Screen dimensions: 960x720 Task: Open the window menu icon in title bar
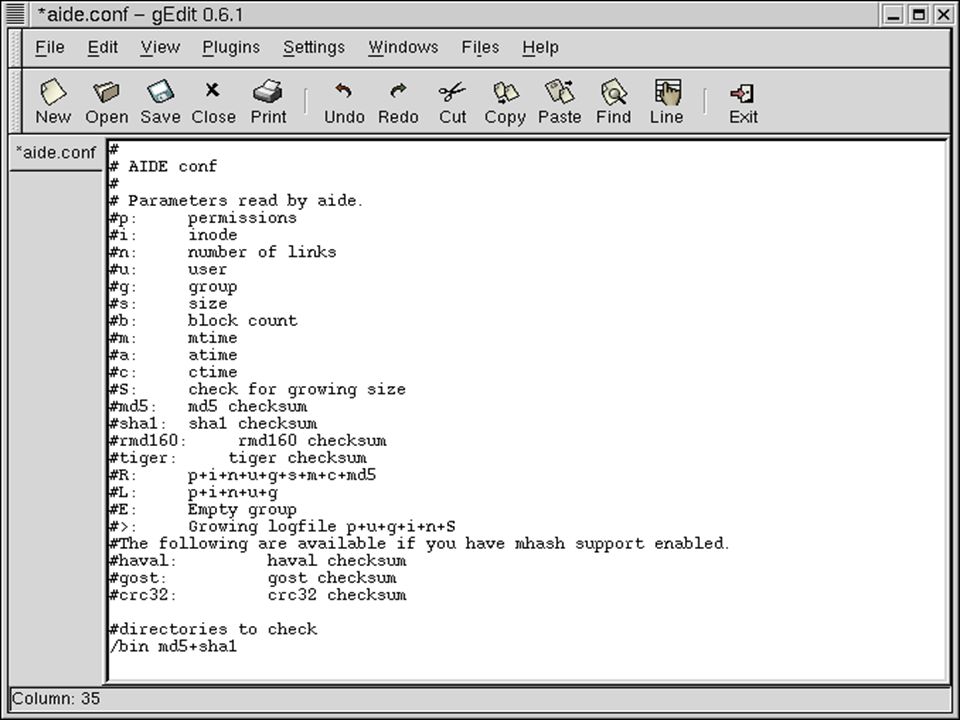click(15, 13)
